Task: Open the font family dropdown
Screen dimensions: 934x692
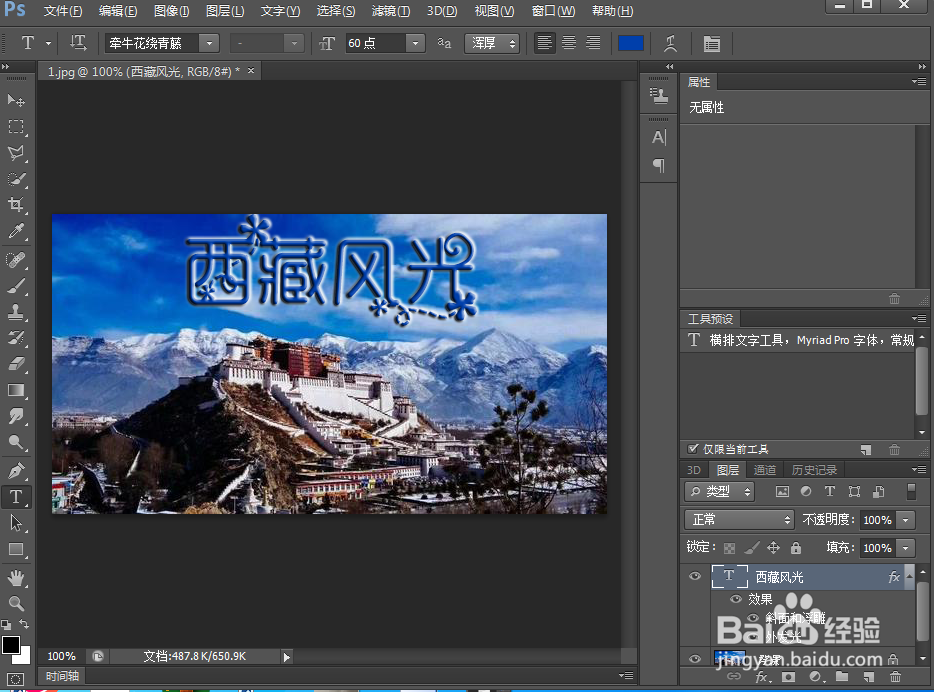Action: click(x=209, y=43)
